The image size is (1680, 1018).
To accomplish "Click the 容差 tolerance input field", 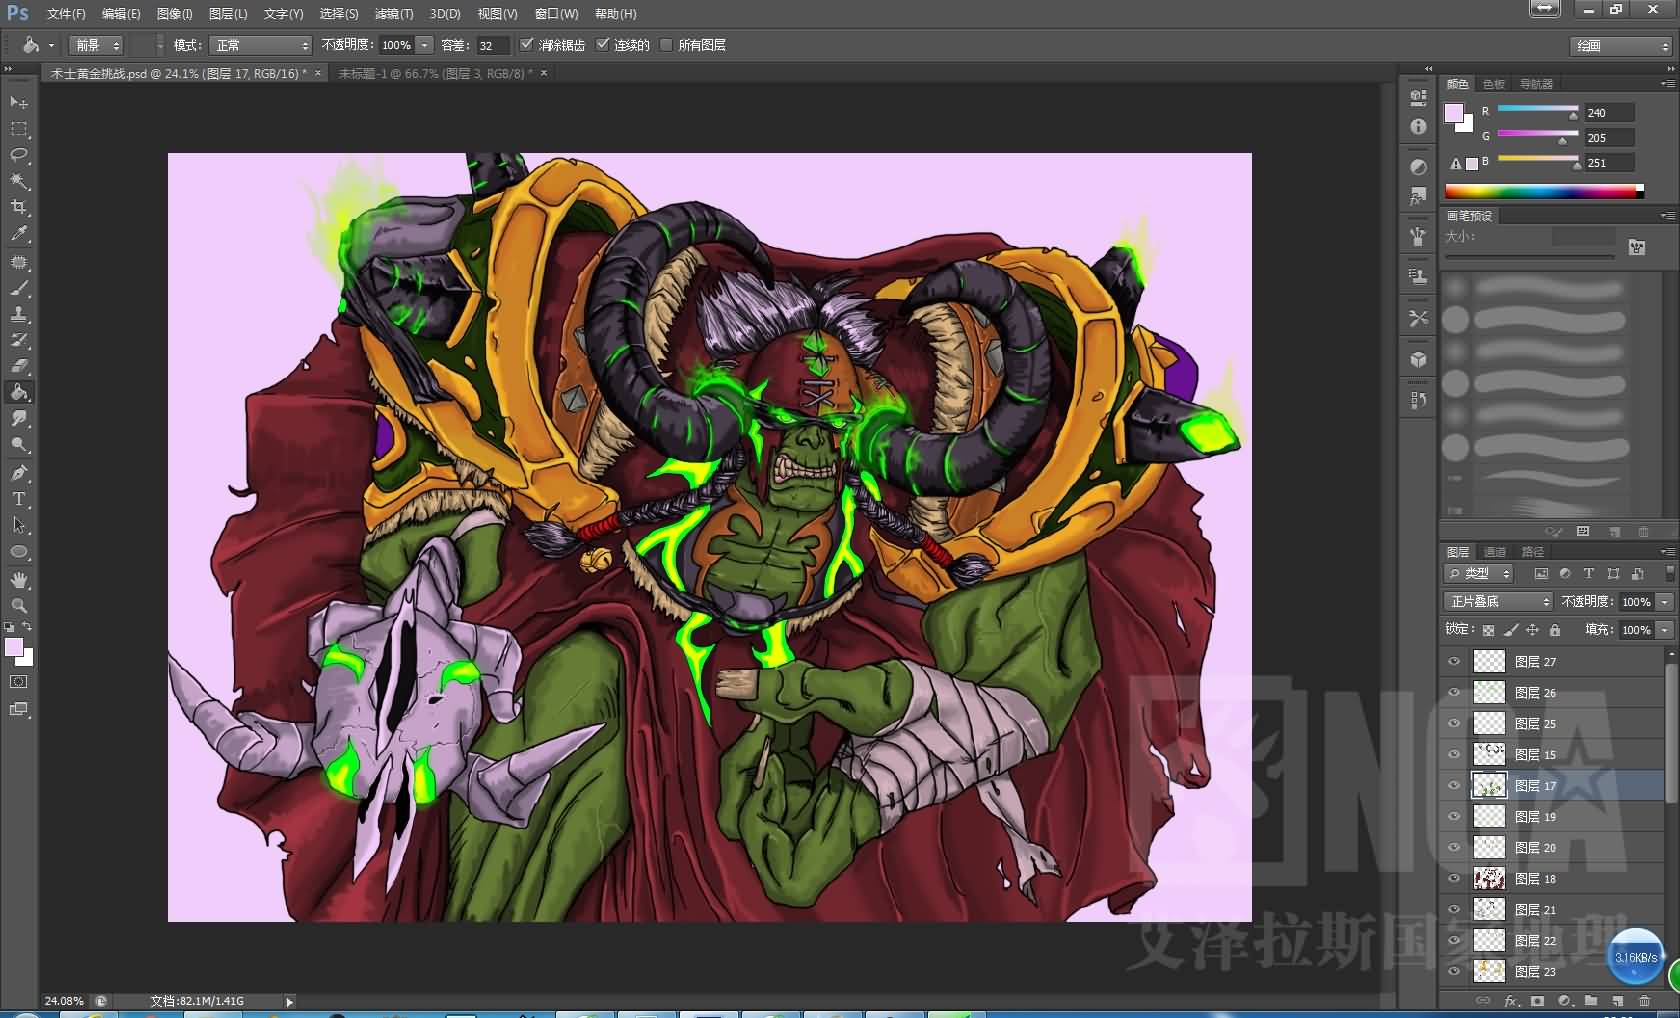I will point(490,45).
